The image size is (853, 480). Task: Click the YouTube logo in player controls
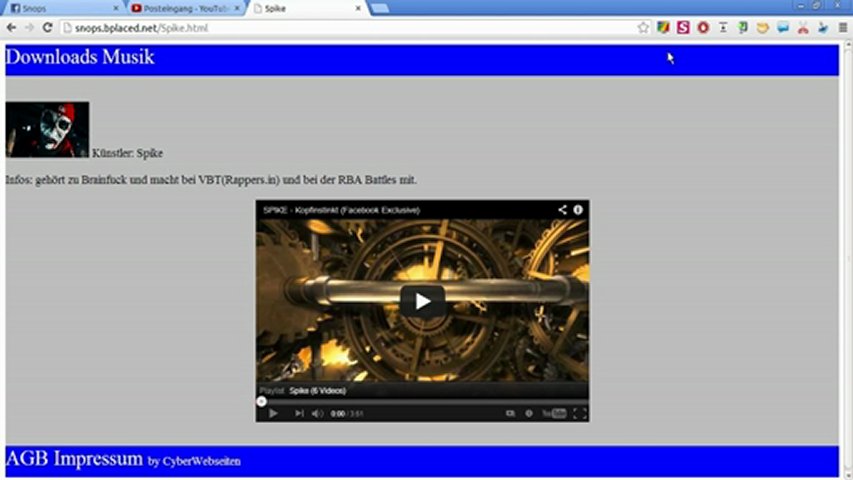554,413
